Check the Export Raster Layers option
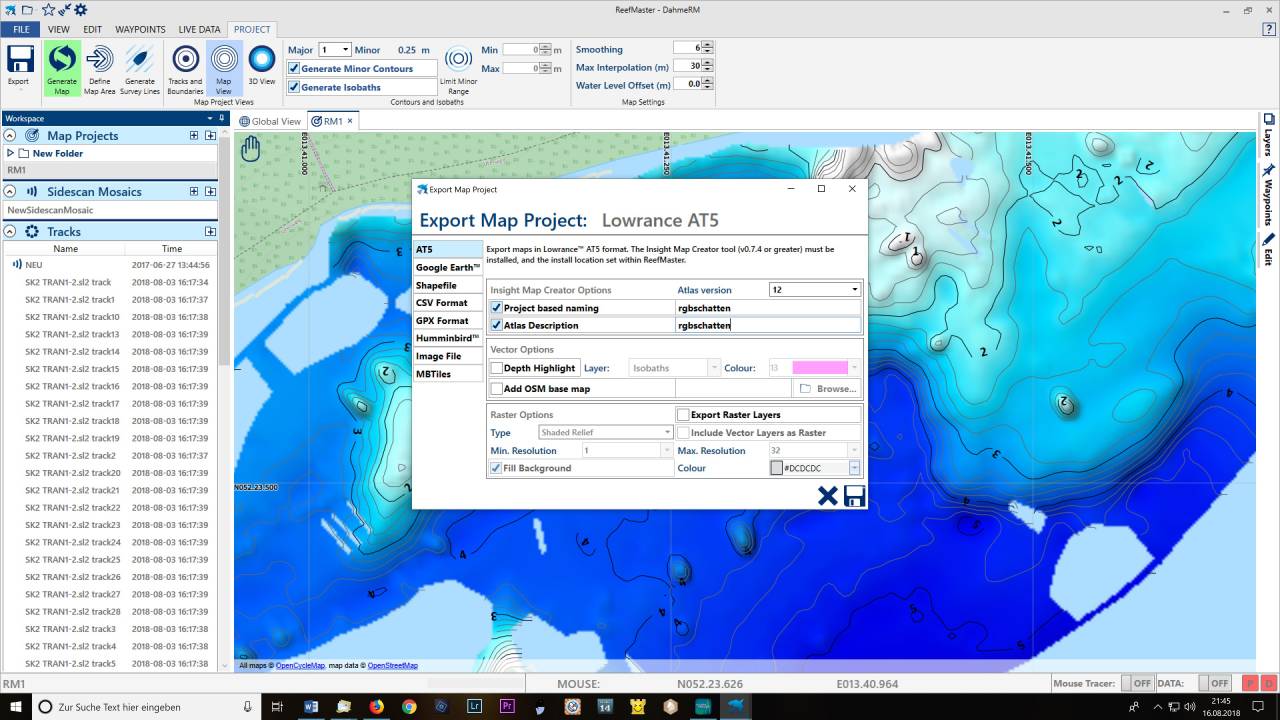1280x720 pixels. pyautogui.click(x=683, y=415)
